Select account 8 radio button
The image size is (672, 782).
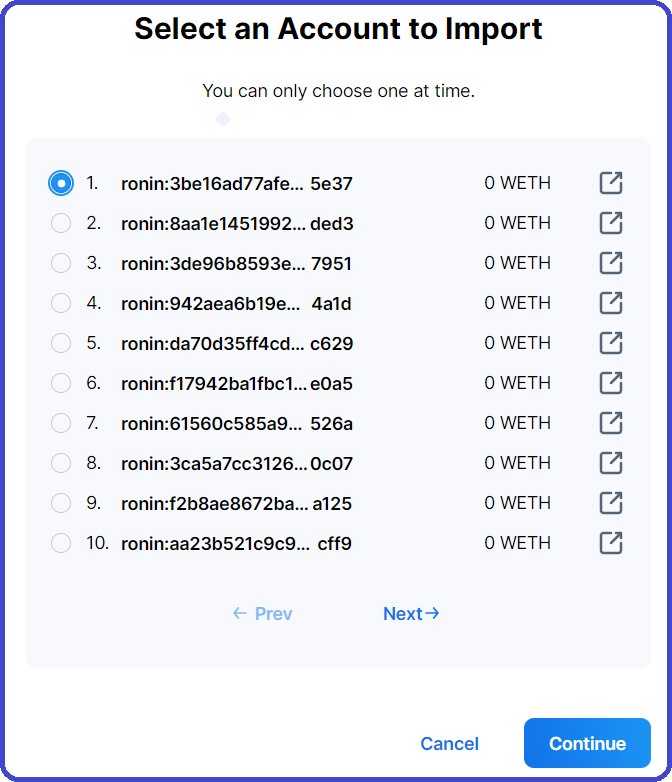(x=61, y=463)
